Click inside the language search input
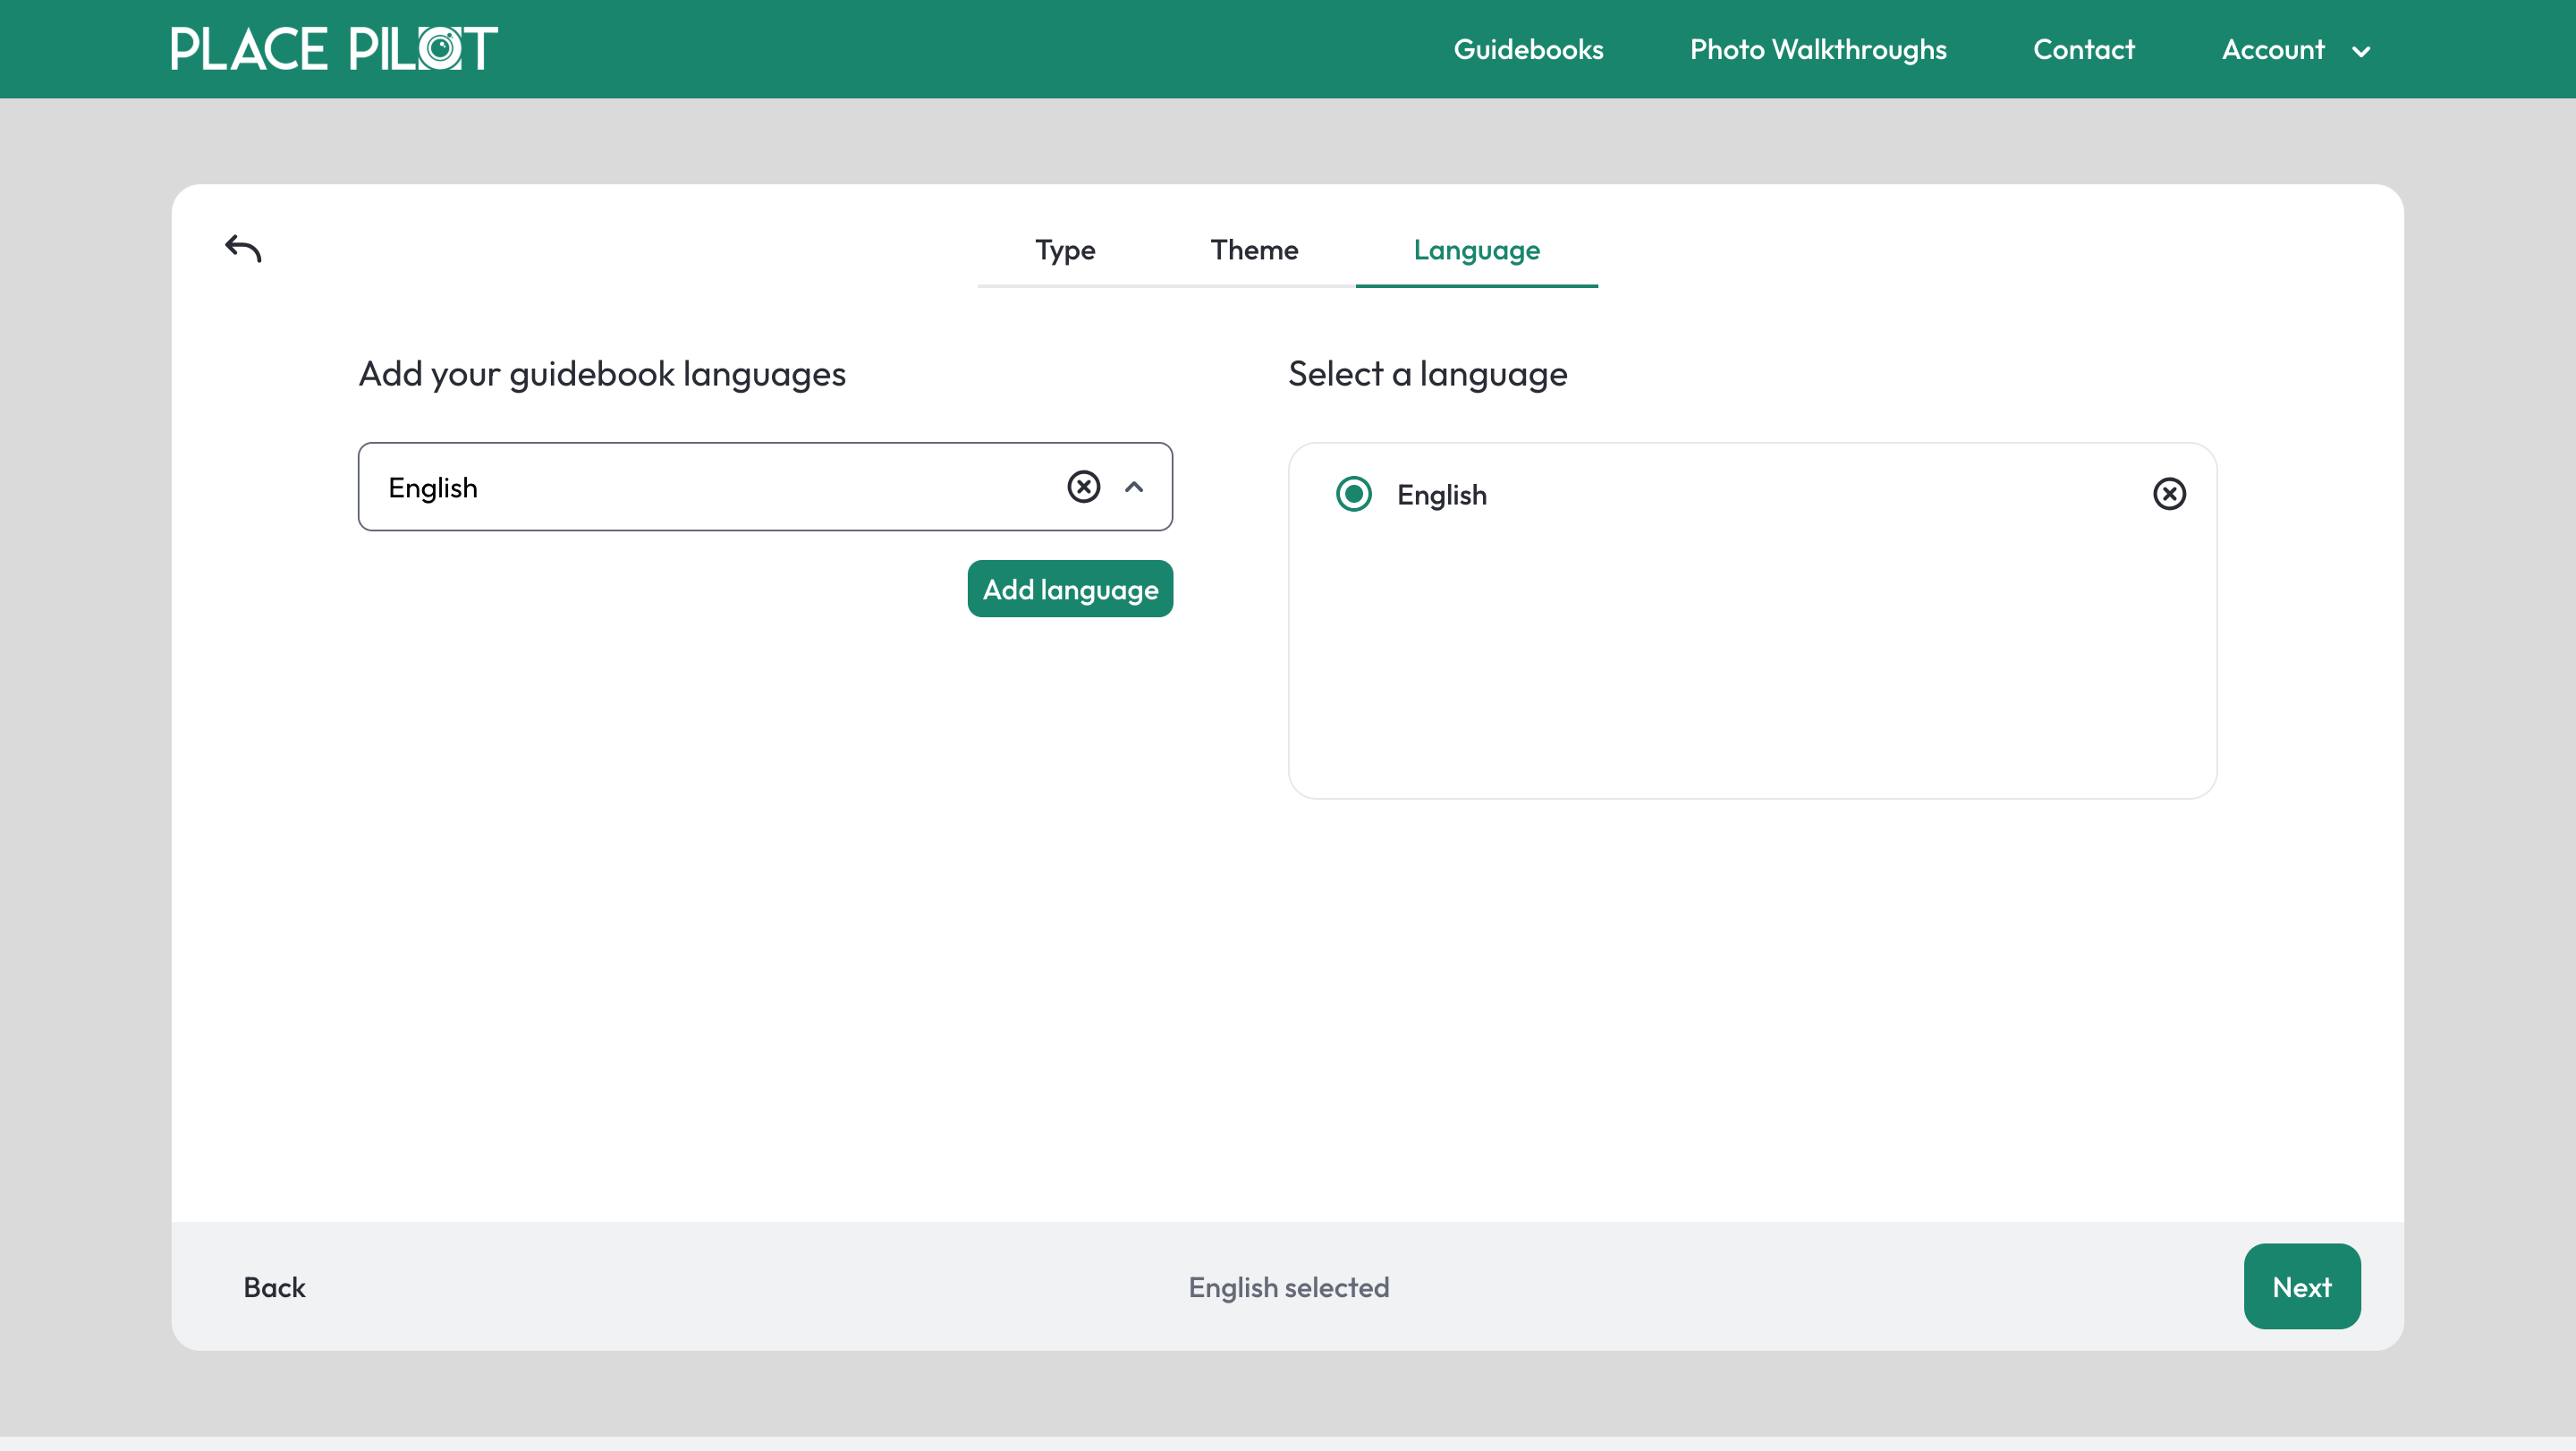Screen dimensions: 2576x1451 [700, 487]
